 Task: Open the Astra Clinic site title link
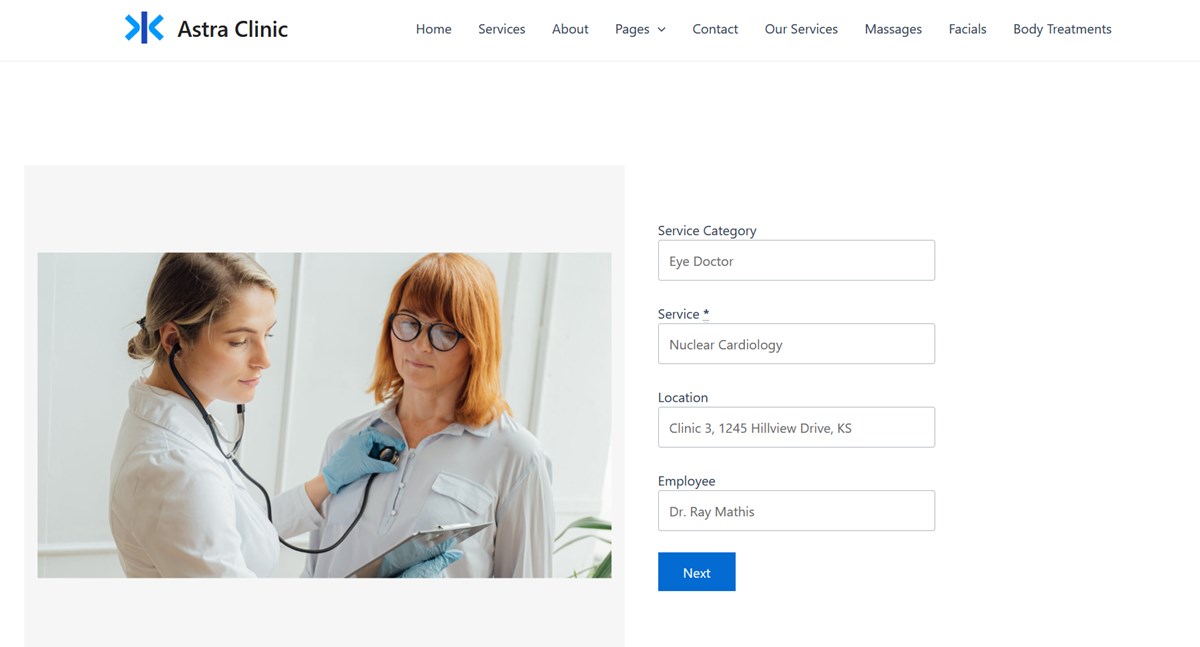point(232,29)
